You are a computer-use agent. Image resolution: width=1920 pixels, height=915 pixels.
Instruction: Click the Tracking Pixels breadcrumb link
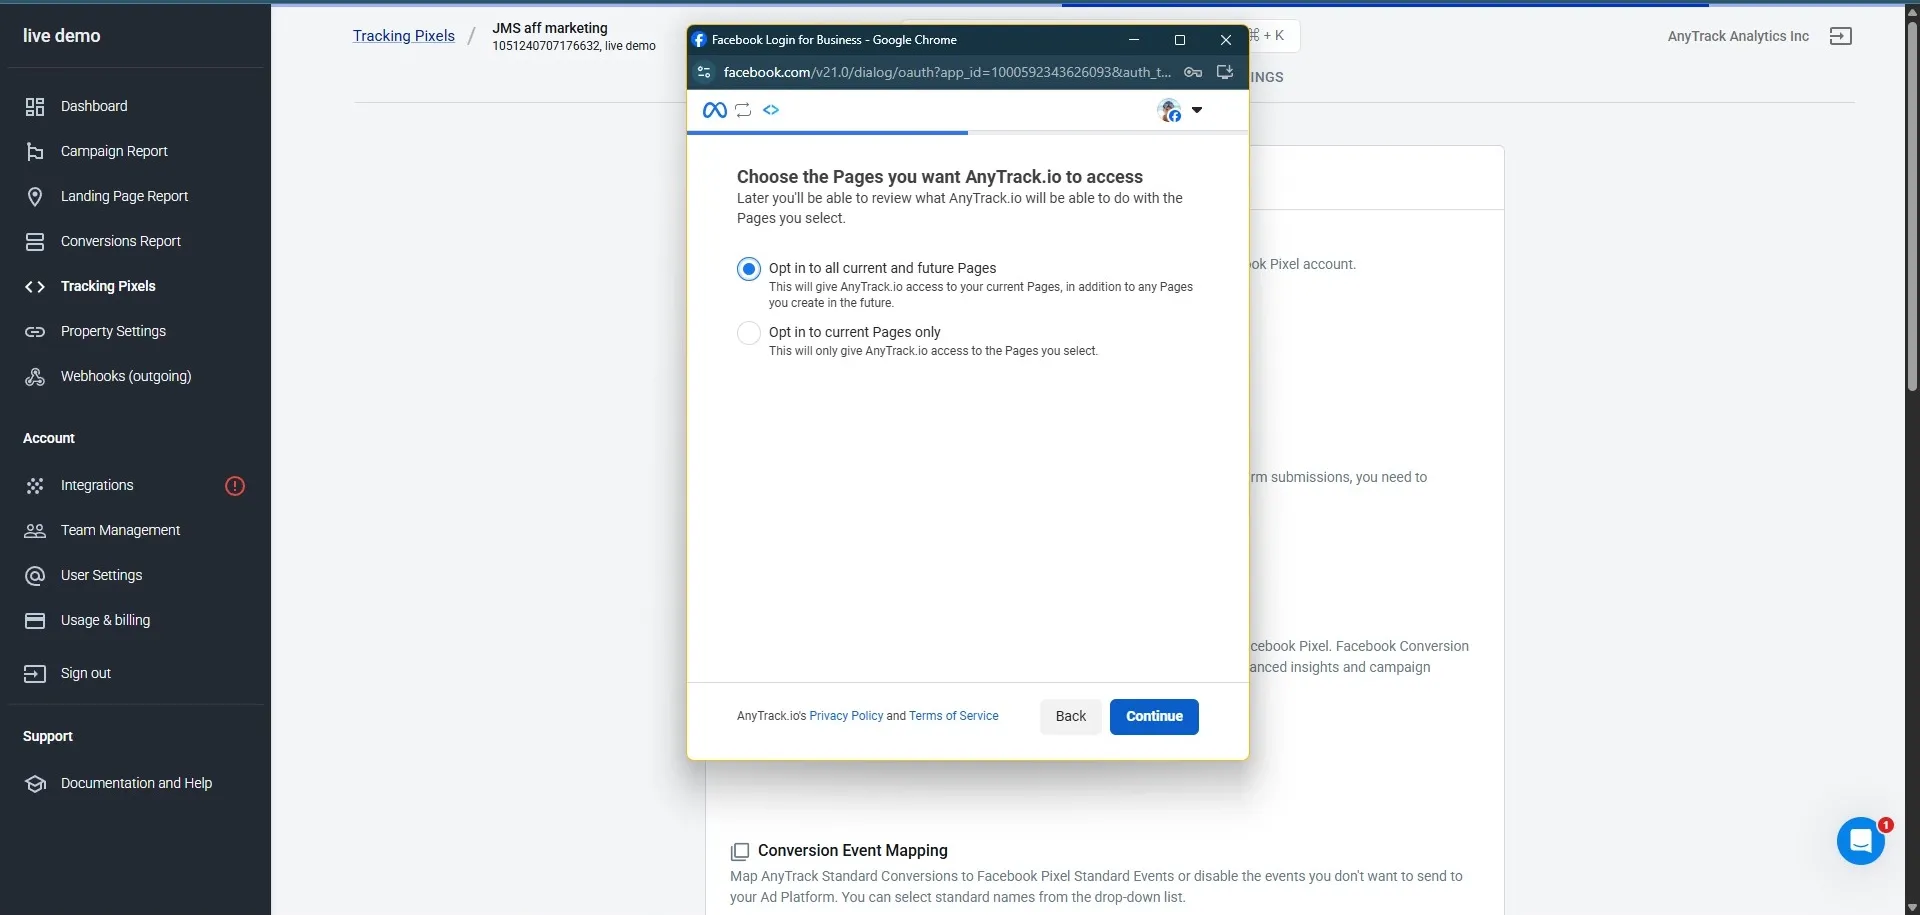click(404, 36)
